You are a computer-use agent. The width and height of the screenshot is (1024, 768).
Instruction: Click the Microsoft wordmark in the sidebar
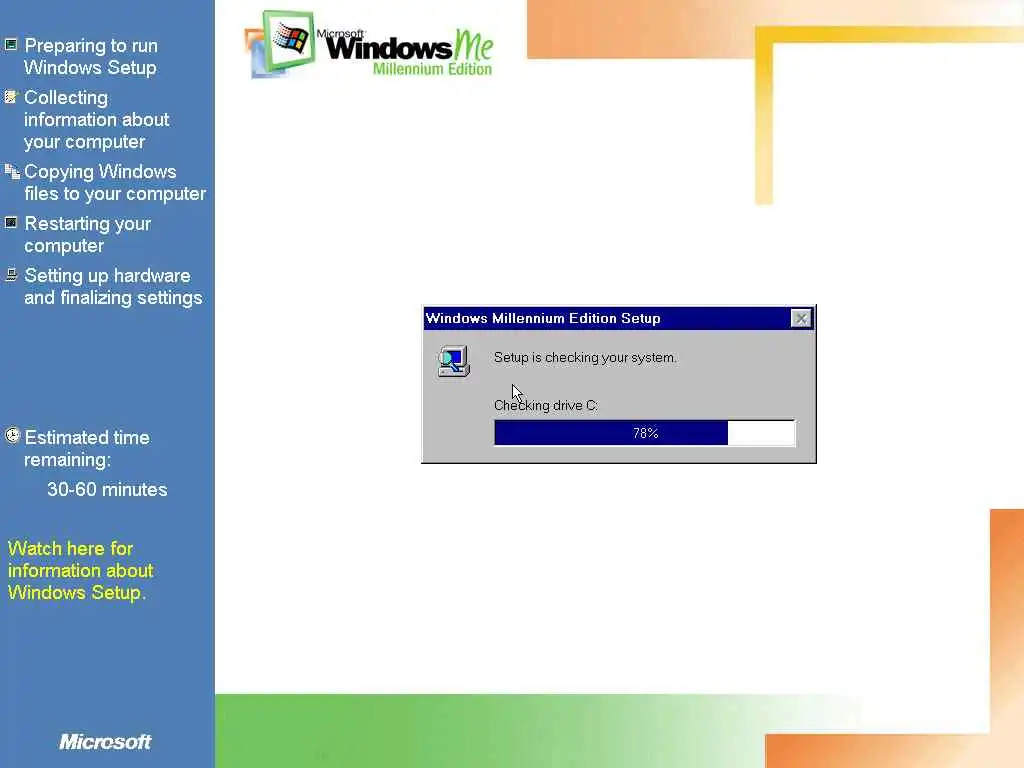pos(105,741)
